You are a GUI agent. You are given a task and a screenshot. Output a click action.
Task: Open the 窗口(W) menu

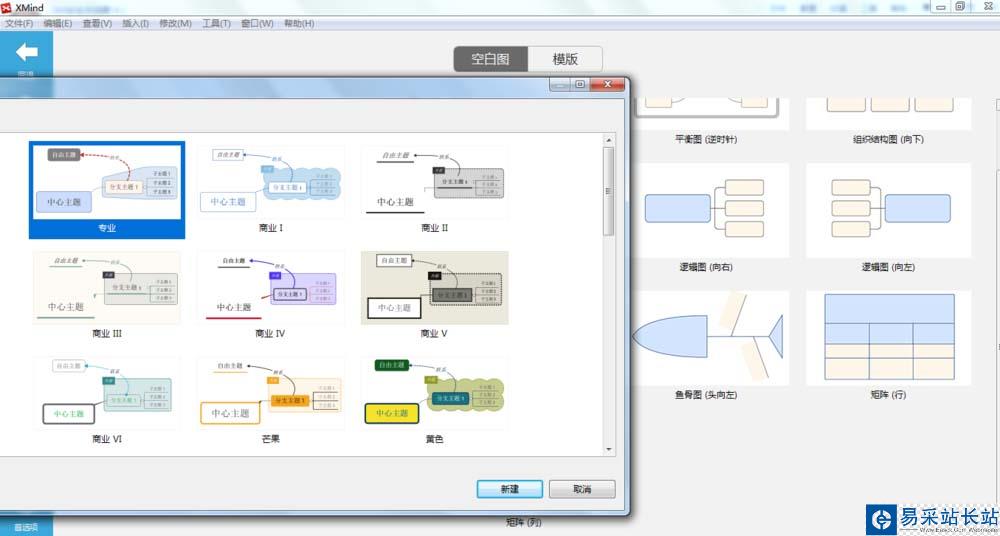tap(257, 24)
